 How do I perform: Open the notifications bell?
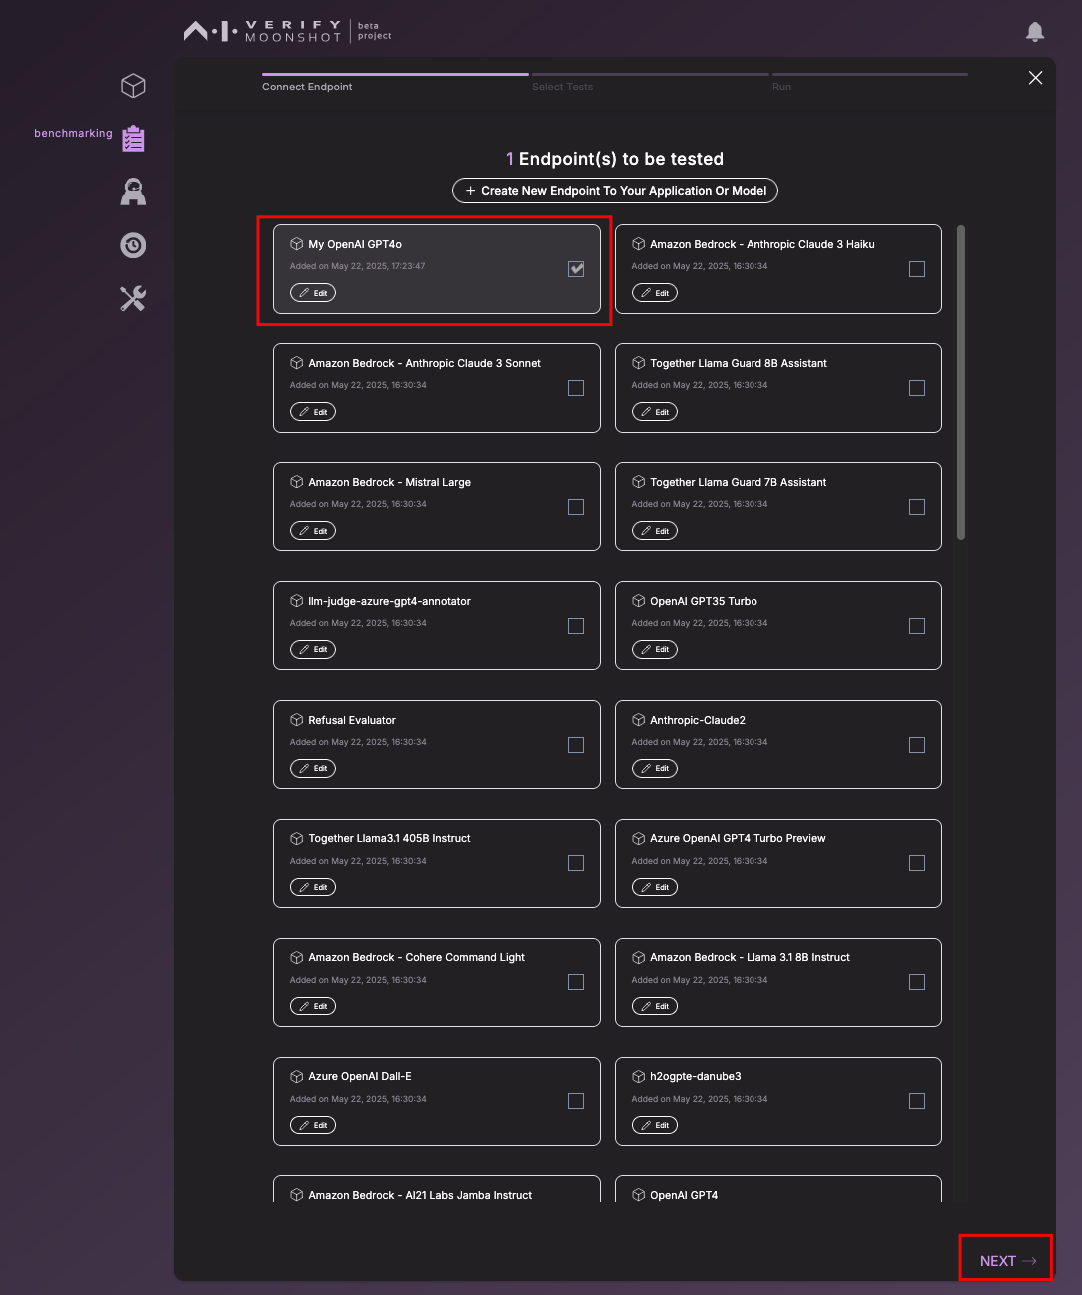point(1035,32)
